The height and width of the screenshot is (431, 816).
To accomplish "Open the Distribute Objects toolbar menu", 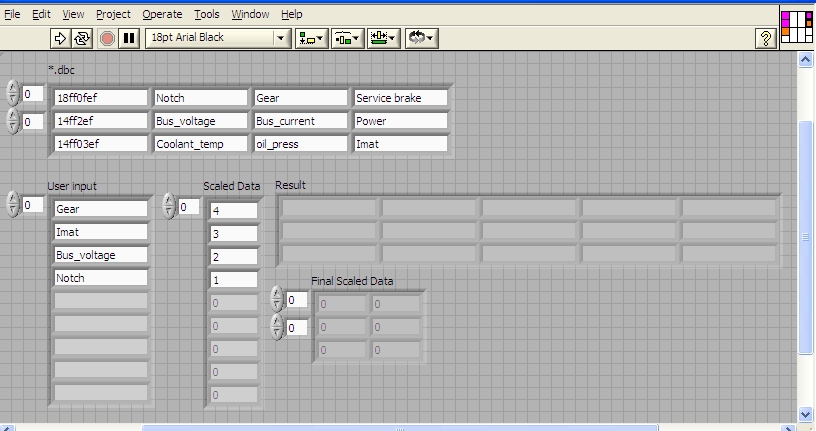I will click(347, 38).
